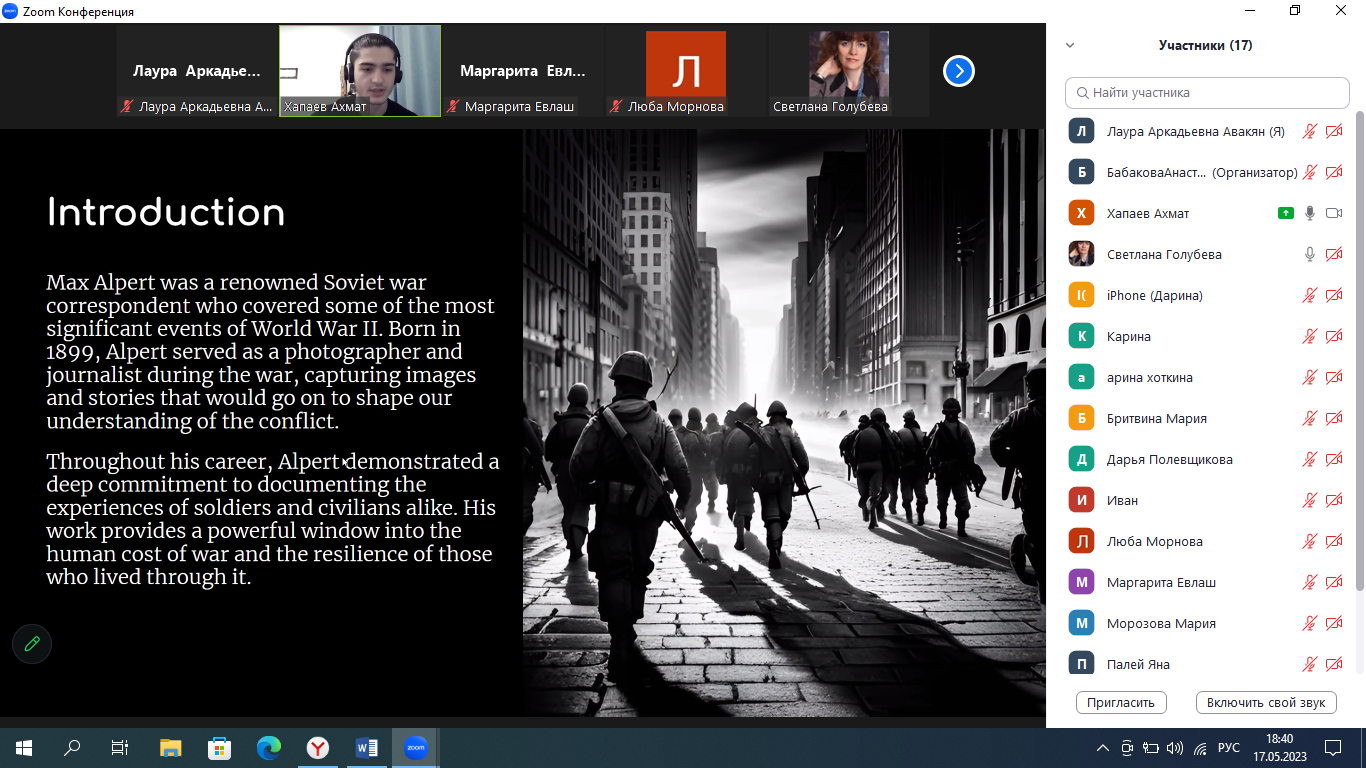Open Microsoft Word from the taskbar
Screen dimensions: 1366x768
point(366,747)
